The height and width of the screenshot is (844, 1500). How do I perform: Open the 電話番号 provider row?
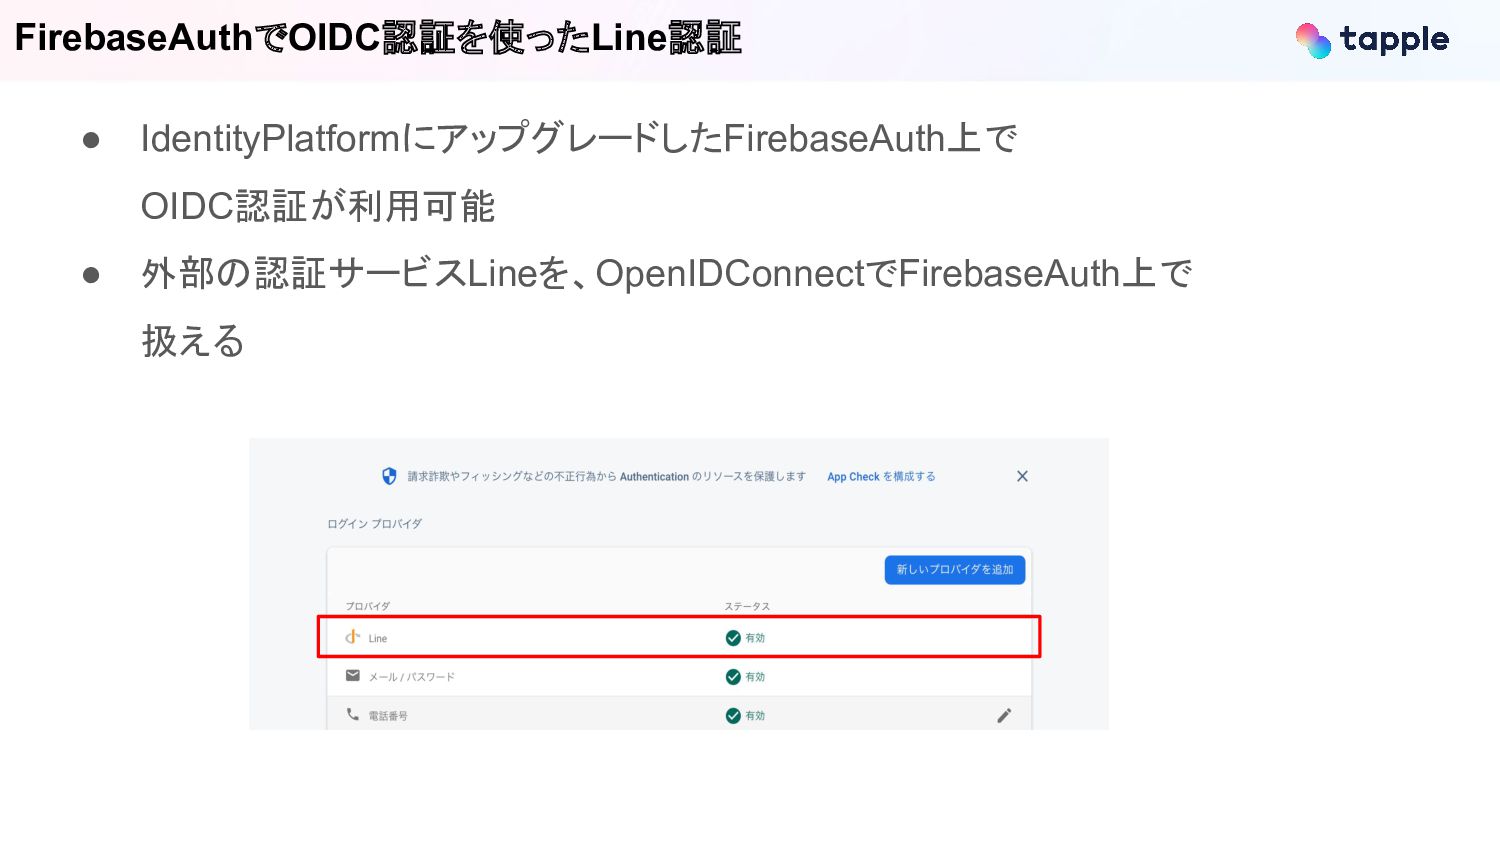388,716
